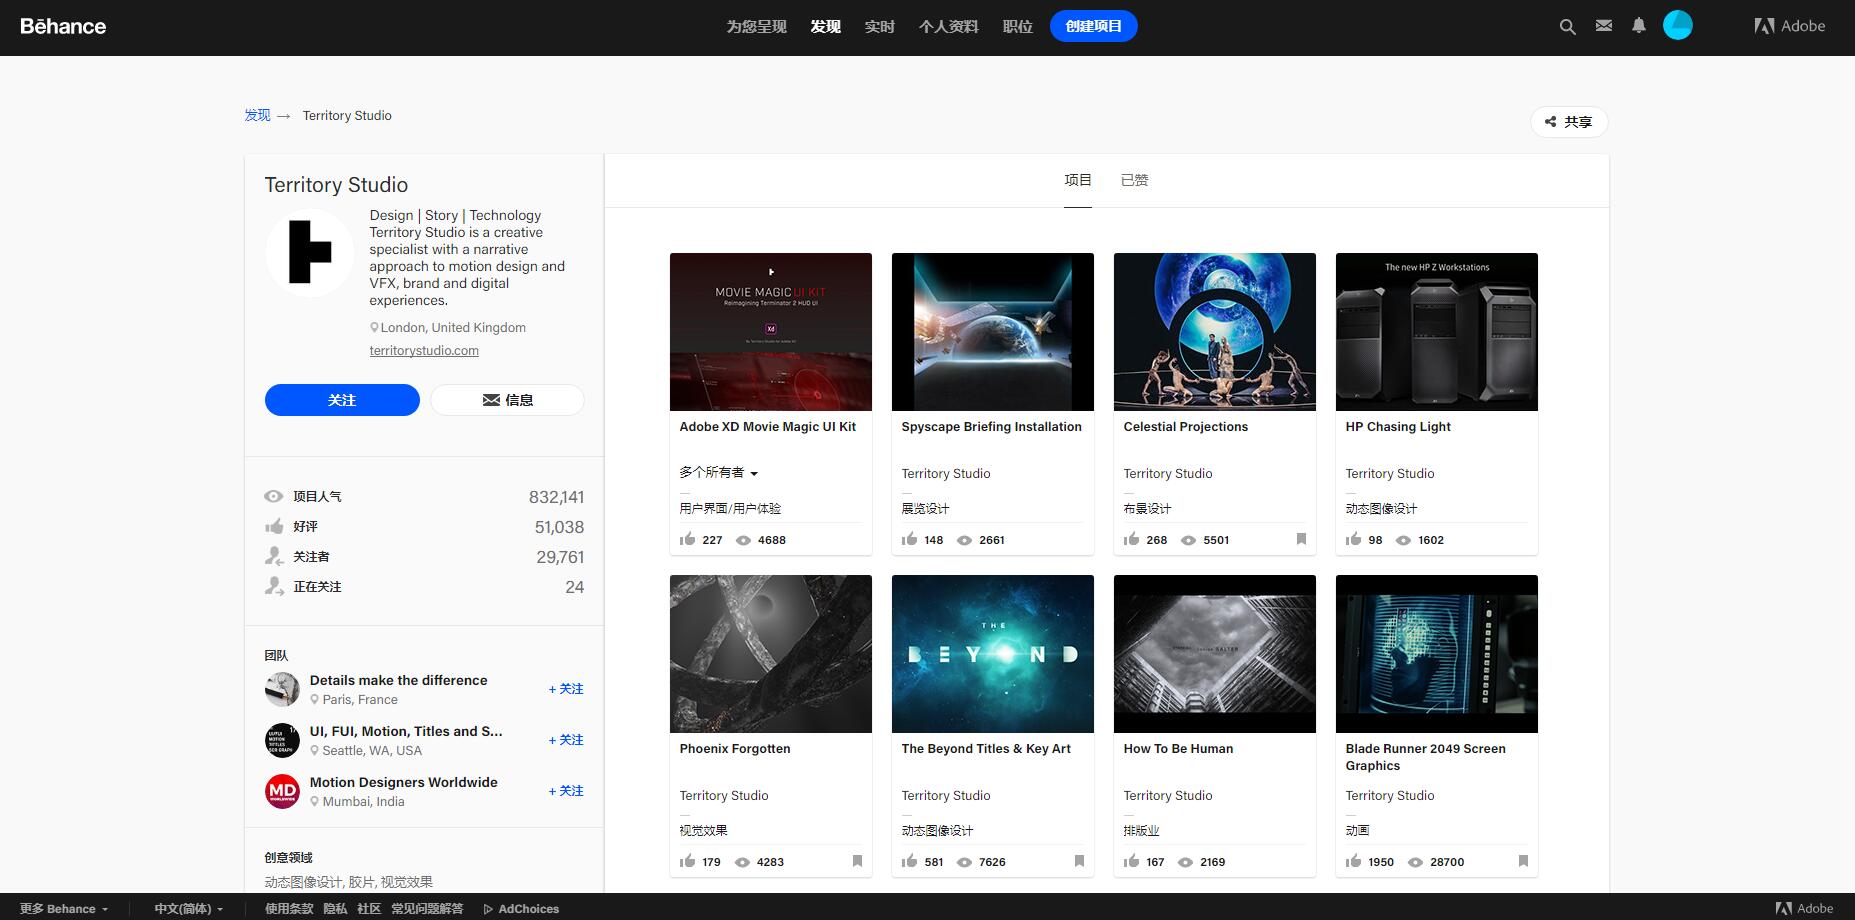This screenshot has height=920, width=1855.
Task: Go to Behance home logo
Action: point(63,26)
